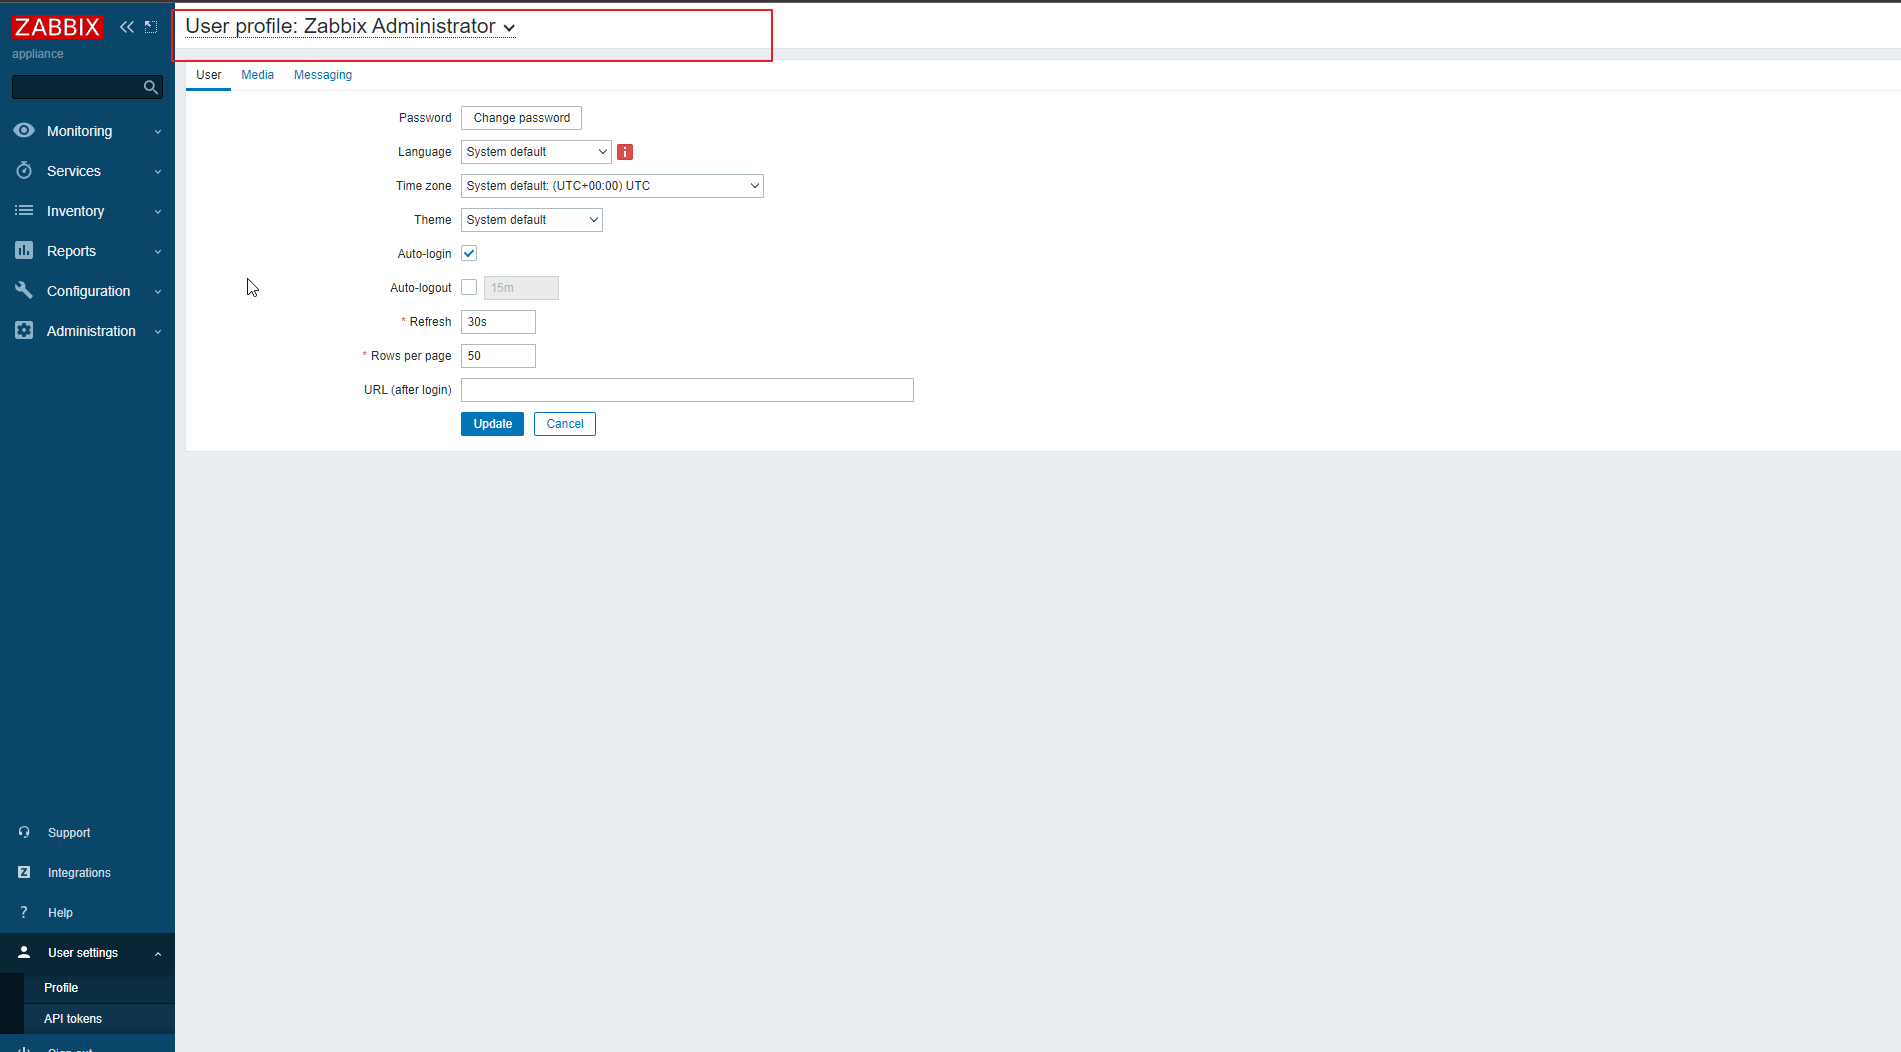Open the Language dropdown
Screen dimensions: 1901x1052
536,152
